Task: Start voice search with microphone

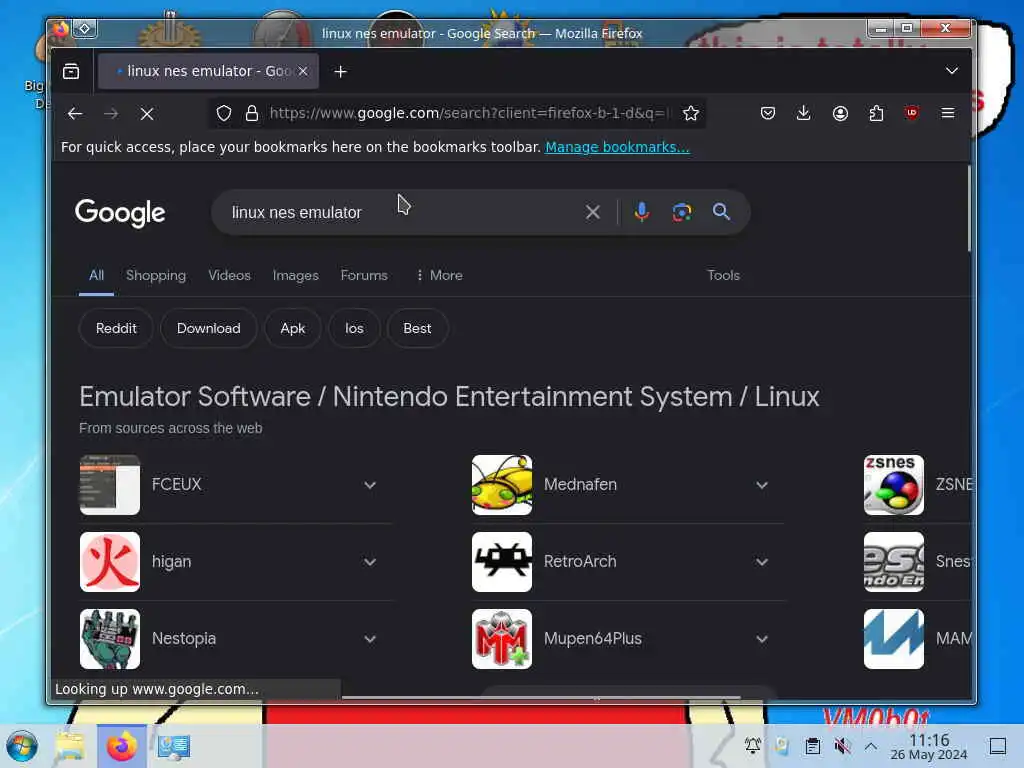Action: click(642, 212)
